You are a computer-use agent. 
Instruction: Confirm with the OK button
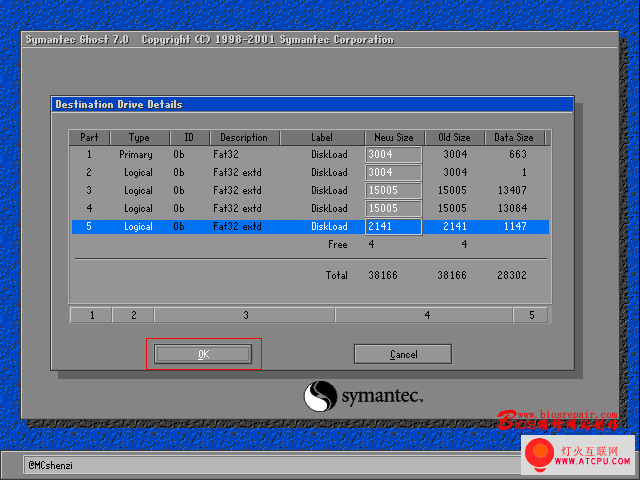pos(203,354)
